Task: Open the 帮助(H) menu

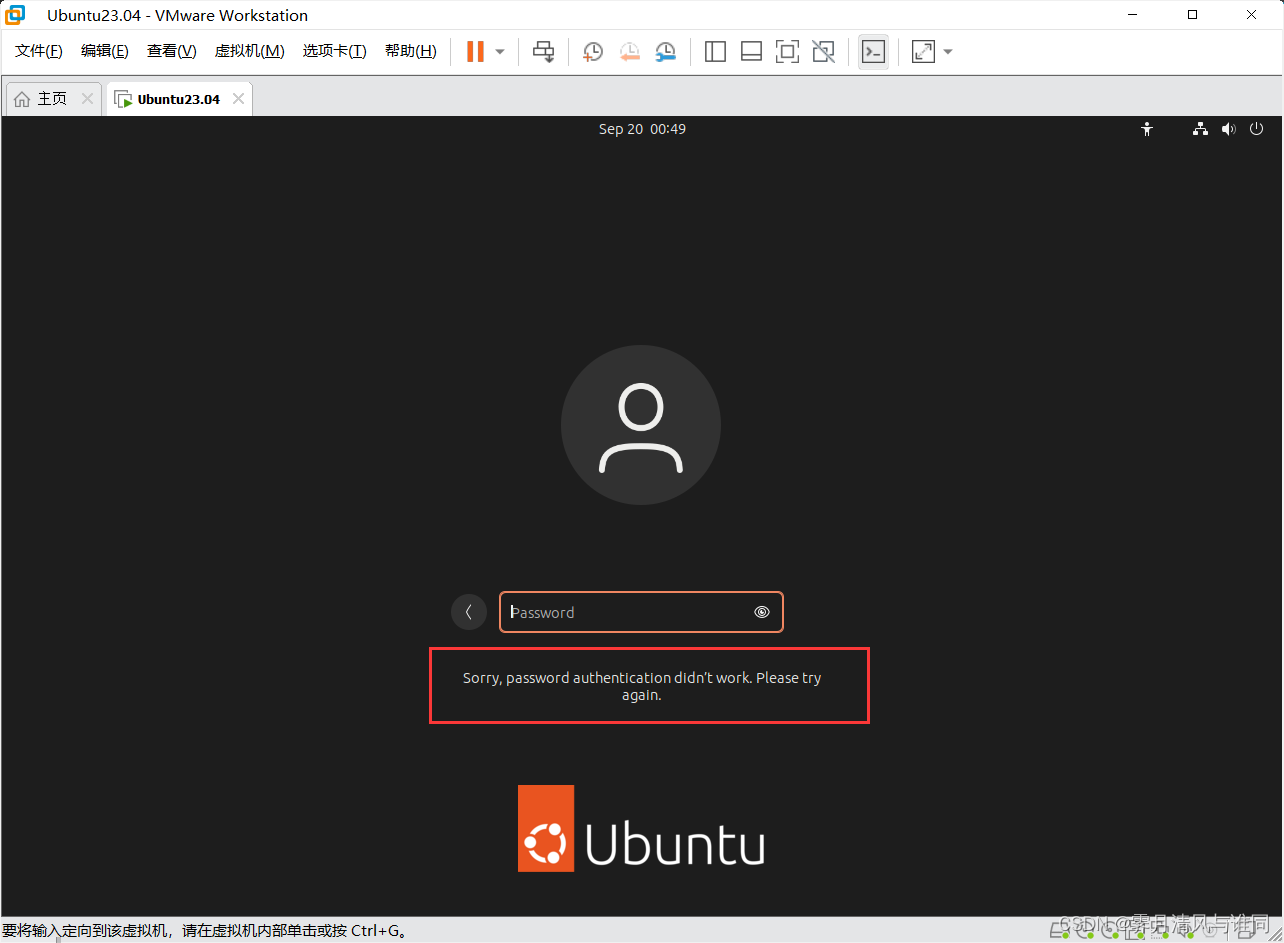Action: (x=410, y=51)
